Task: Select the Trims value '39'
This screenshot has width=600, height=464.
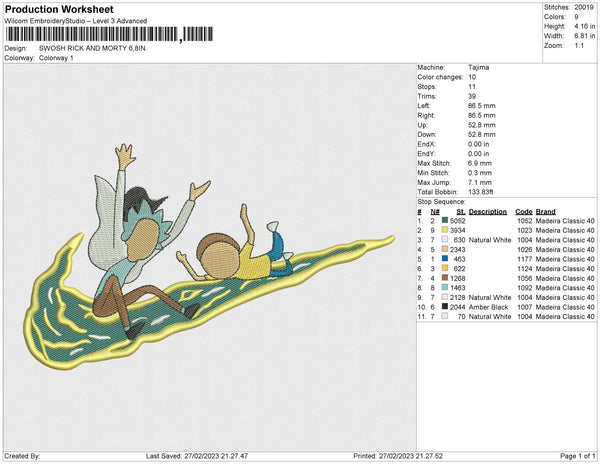Action: pyautogui.click(x=472, y=96)
